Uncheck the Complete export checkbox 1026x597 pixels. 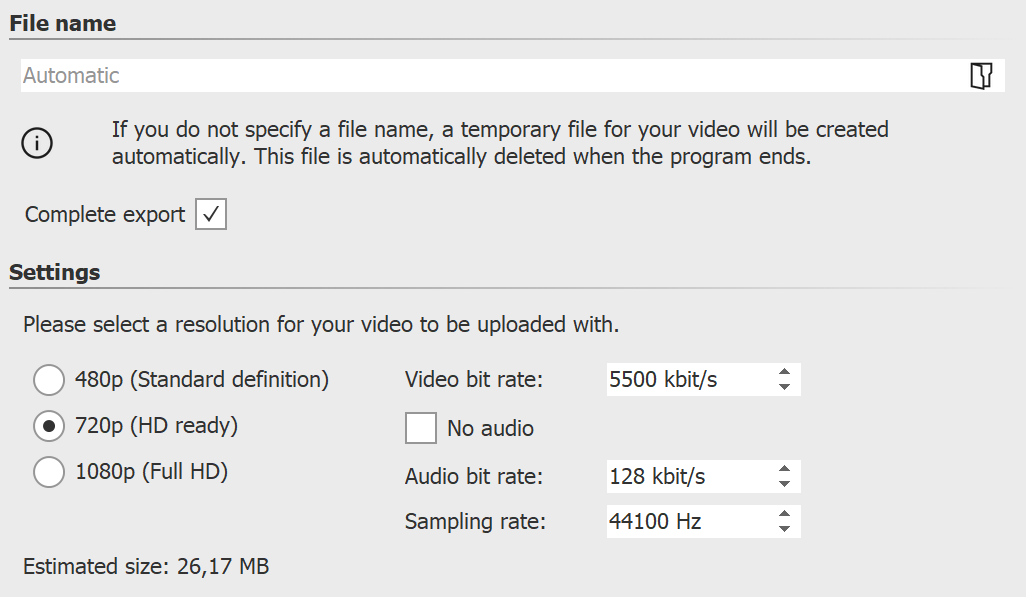coord(210,213)
